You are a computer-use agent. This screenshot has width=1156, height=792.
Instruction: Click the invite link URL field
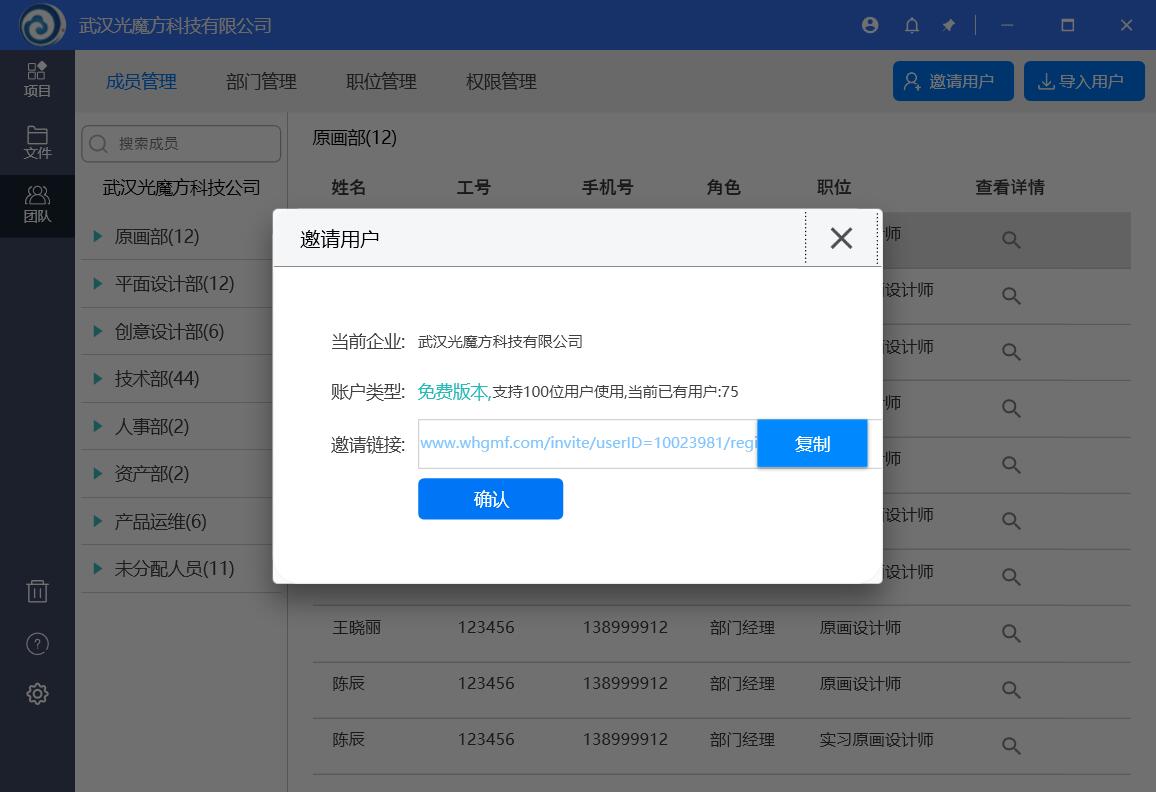(x=588, y=443)
